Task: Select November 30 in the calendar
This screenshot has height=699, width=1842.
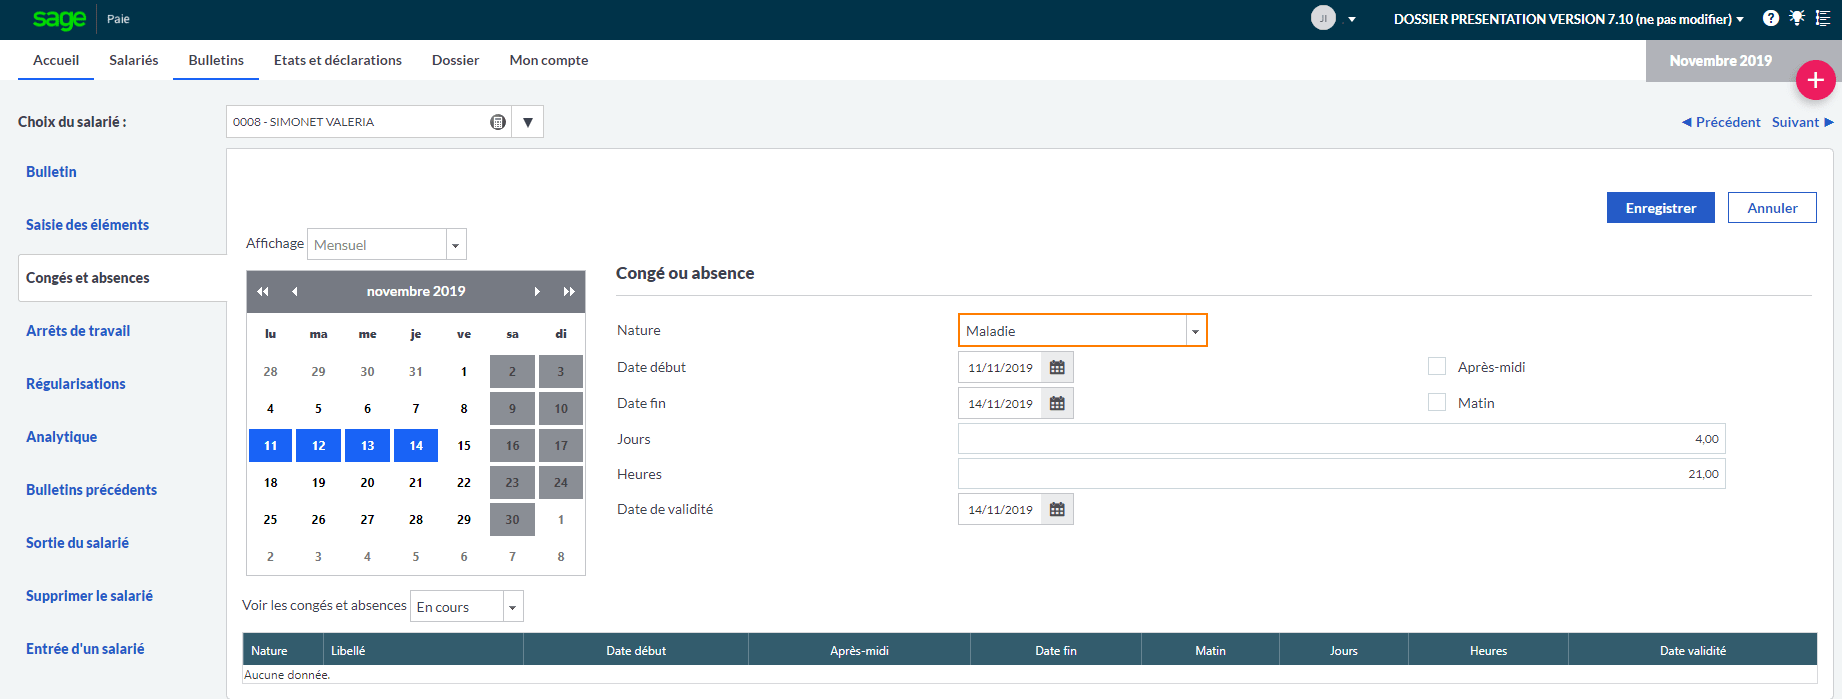Action: pyautogui.click(x=512, y=520)
